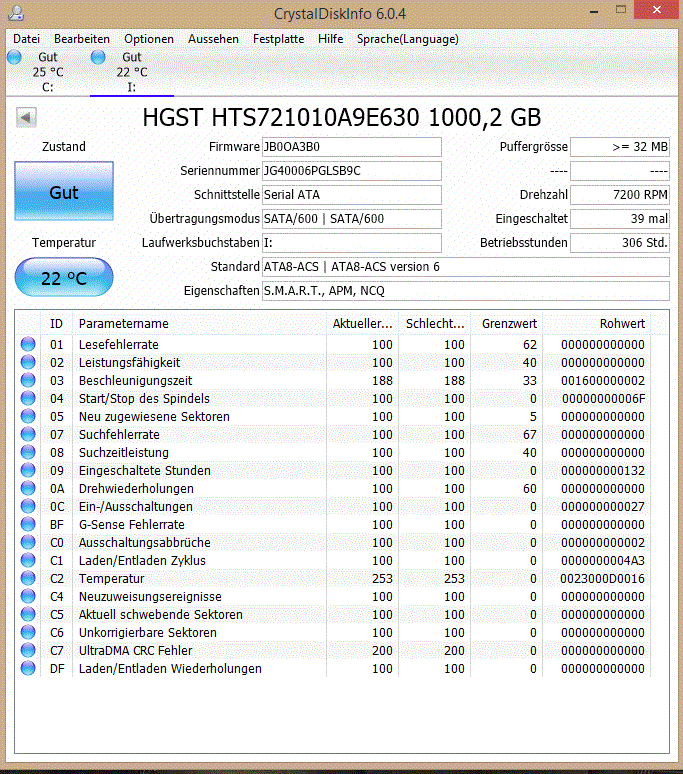The image size is (683, 774).
Task: Select the G-Sense Fehlerrate parameter name
Action: (131, 525)
